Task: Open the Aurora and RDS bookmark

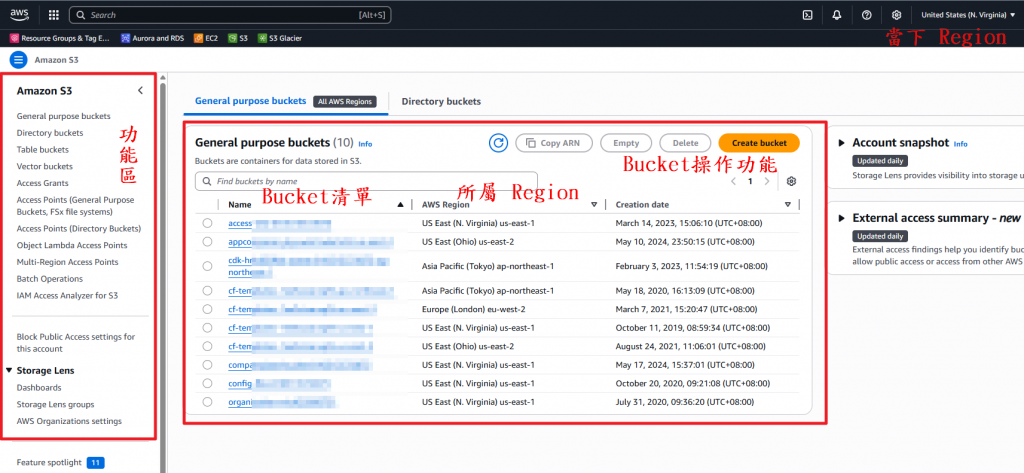Action: tap(153, 38)
